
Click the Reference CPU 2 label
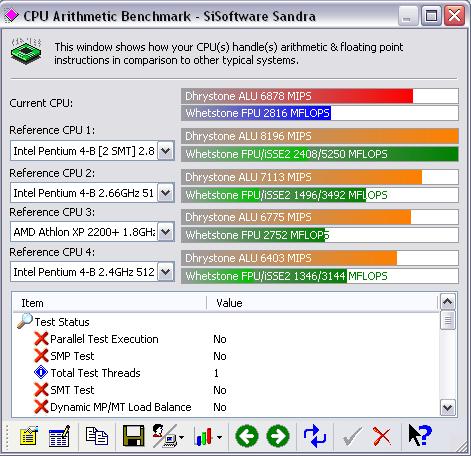coord(52,173)
